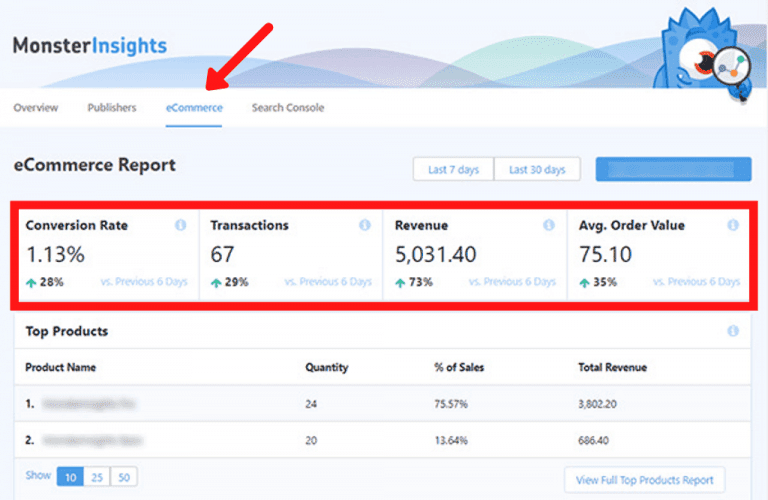Switch to the Publishers tab

[112, 108]
